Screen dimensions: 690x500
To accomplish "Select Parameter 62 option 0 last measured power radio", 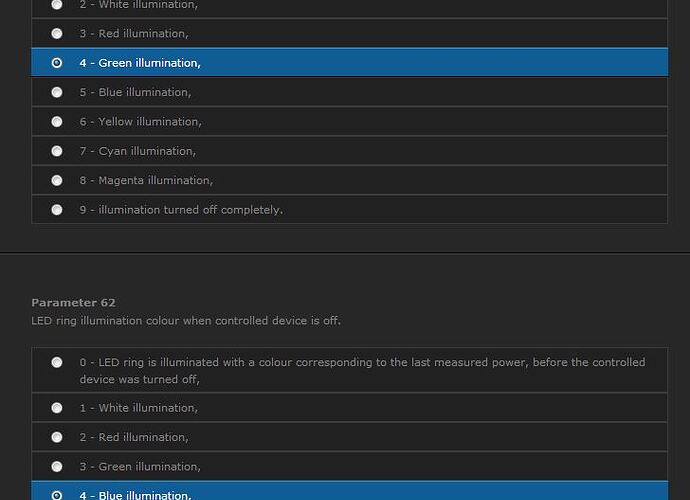I will point(57,363).
